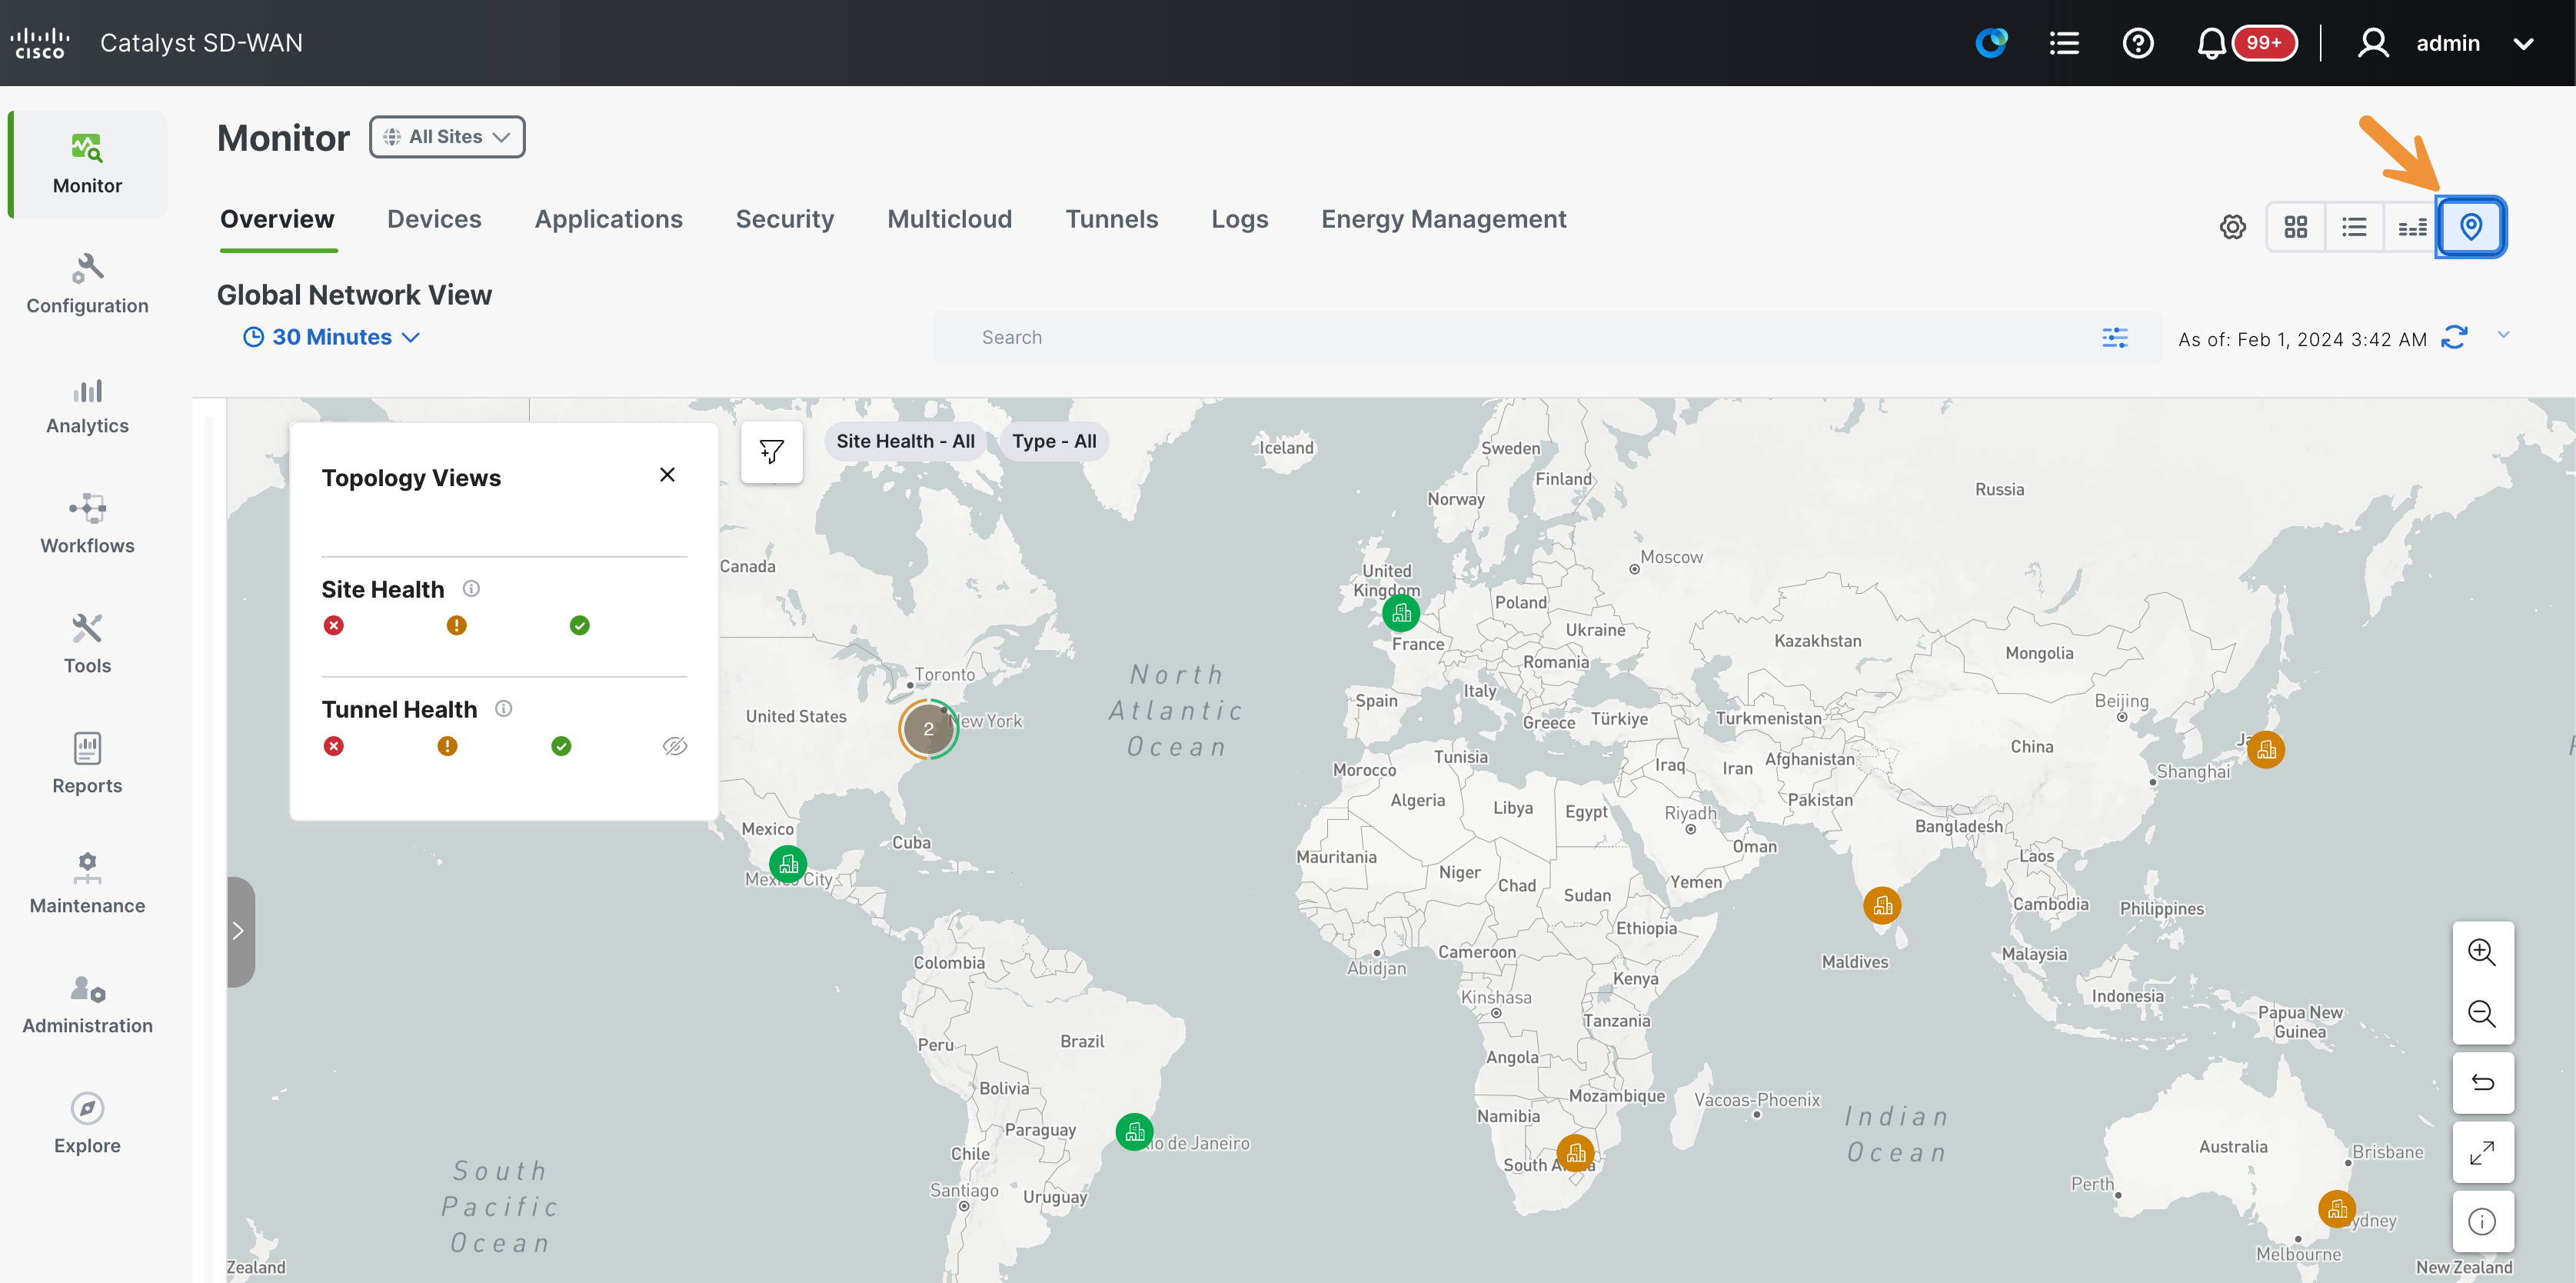
Task: Toggle Tunnel Health green healthy filter
Action: [x=561, y=746]
